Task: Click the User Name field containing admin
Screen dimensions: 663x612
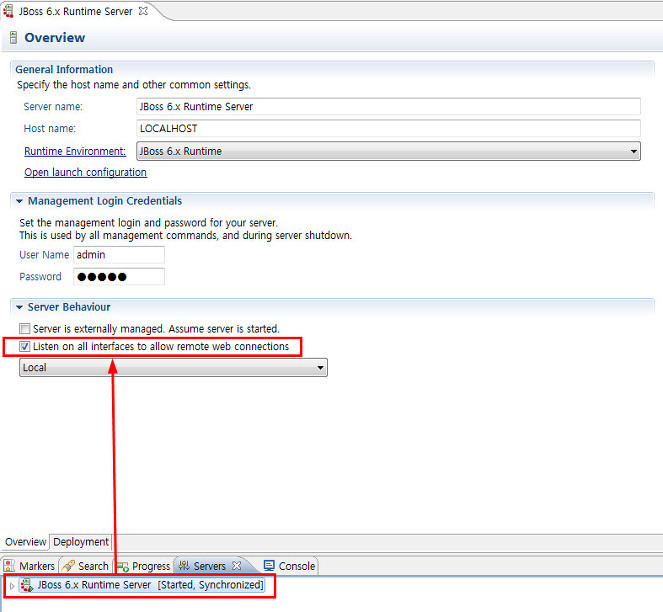Action: click(119, 255)
